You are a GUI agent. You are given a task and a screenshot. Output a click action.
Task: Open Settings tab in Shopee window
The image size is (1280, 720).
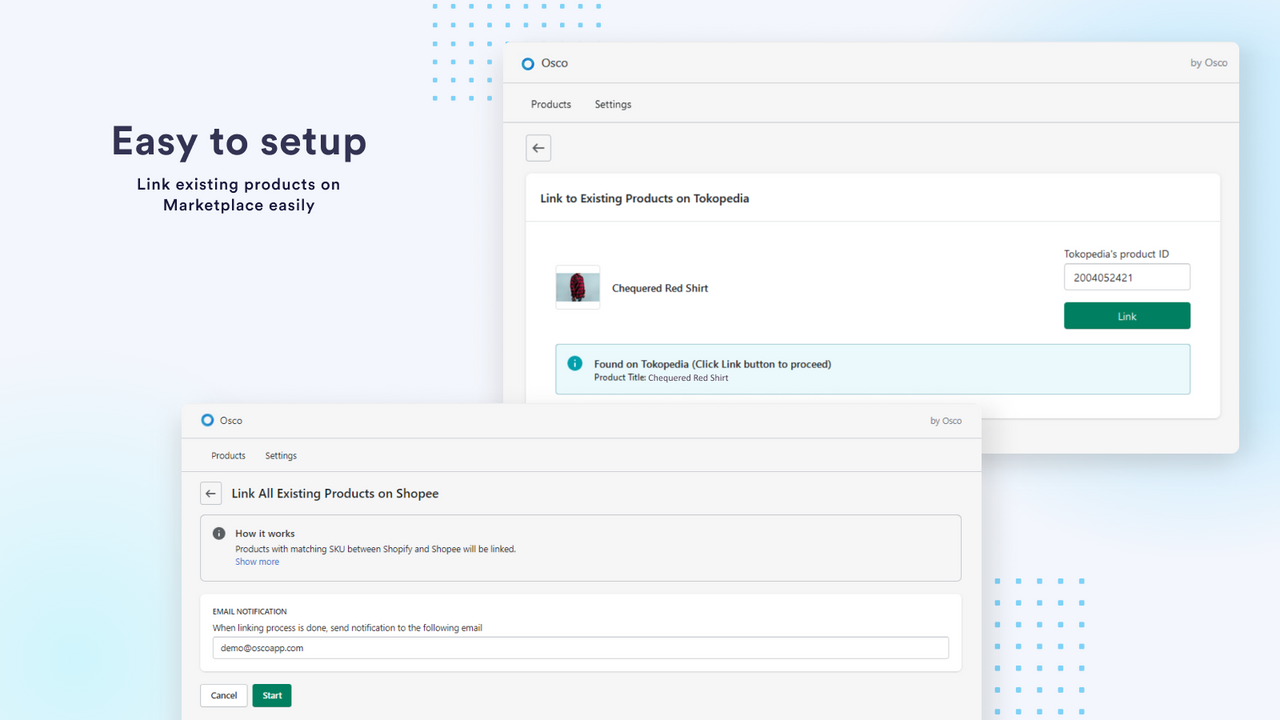click(x=281, y=455)
